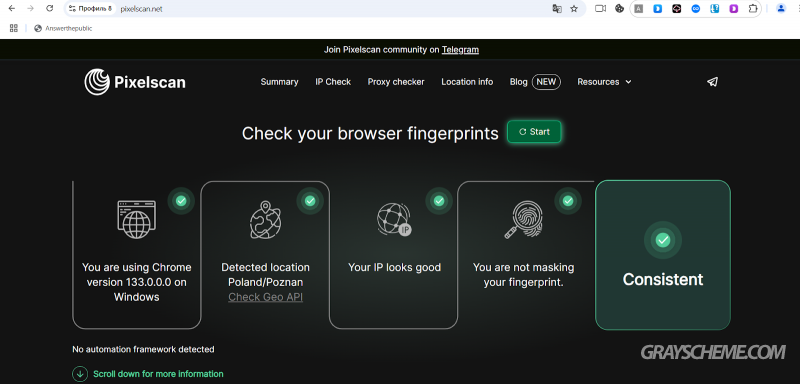Go to the IP Check page
The image size is (800, 384).
(333, 82)
